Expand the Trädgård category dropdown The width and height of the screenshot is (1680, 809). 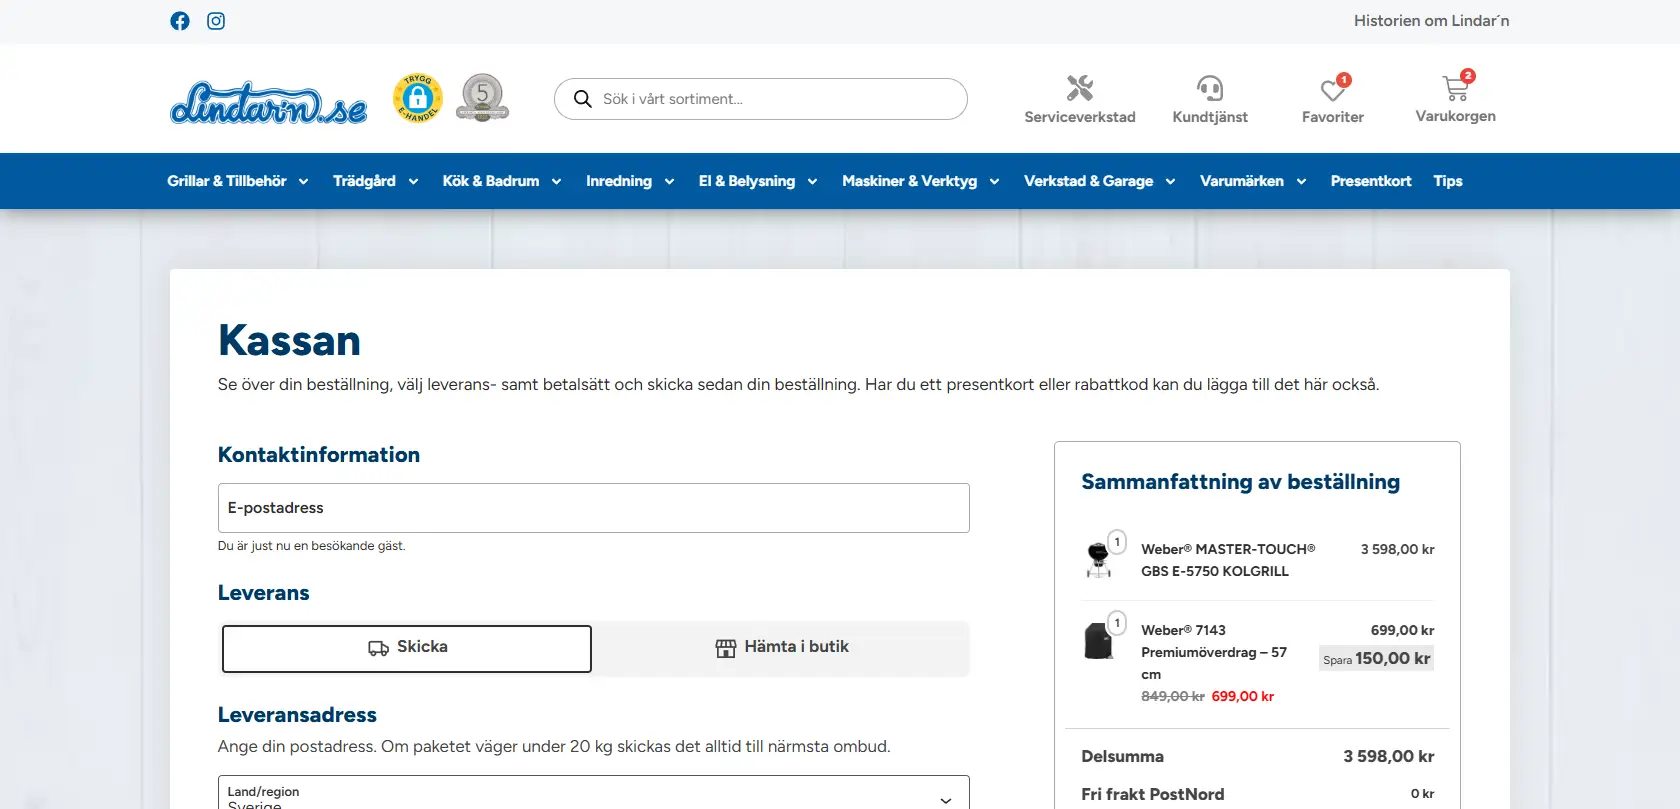click(375, 181)
